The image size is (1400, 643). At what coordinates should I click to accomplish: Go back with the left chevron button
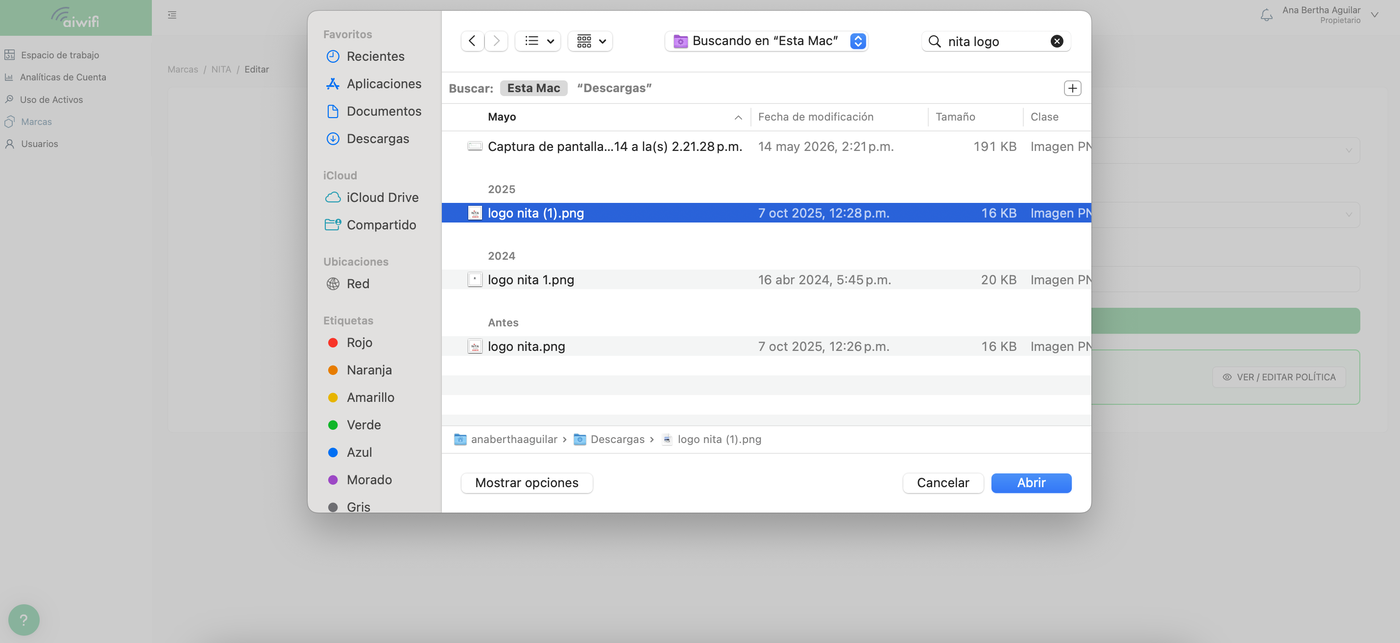click(473, 41)
